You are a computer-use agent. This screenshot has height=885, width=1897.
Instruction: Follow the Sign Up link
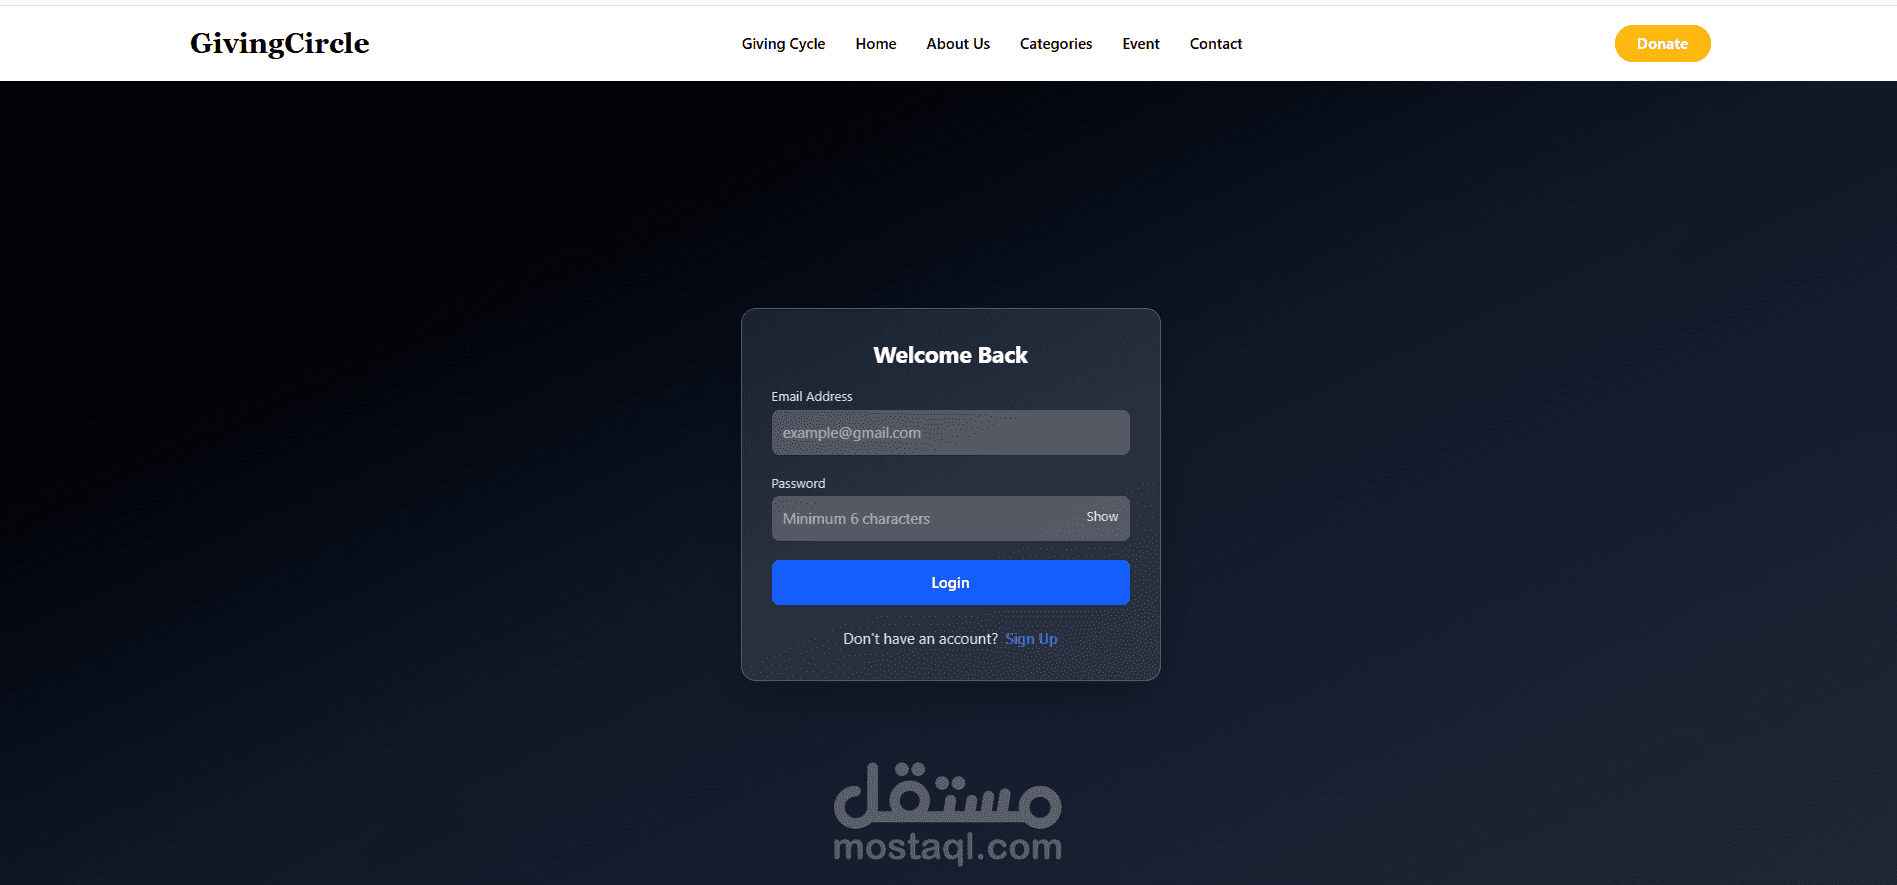tap(1032, 639)
